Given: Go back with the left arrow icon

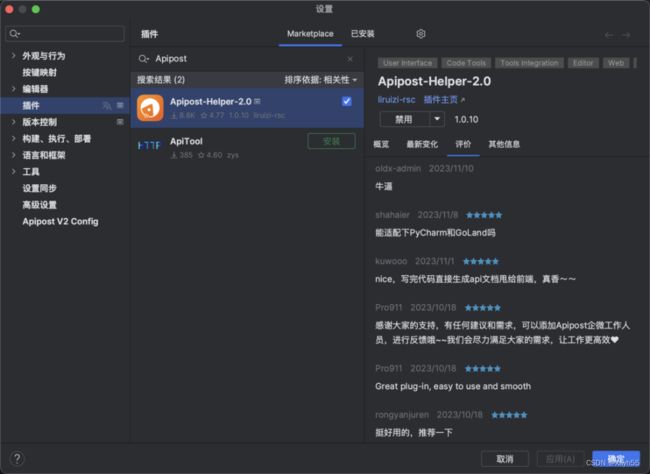Looking at the screenshot, I should tap(609, 35).
